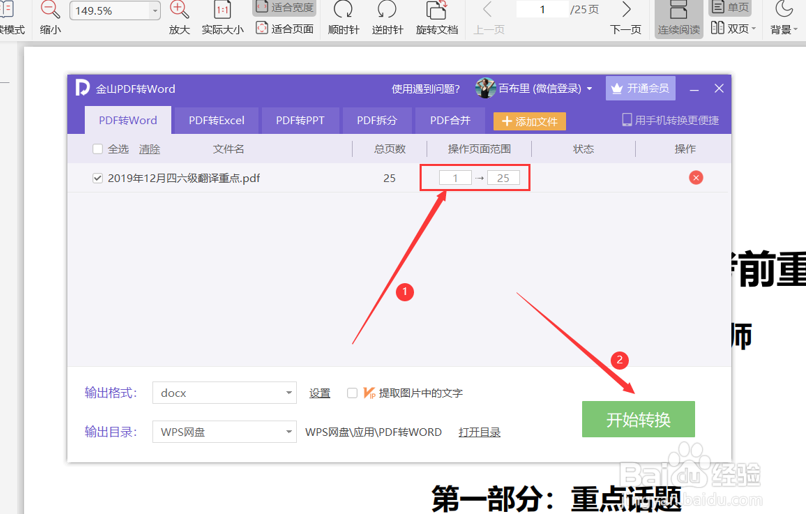Click the 操作页面范围 column header
Viewport: 808px width, 528px height.
click(x=479, y=149)
